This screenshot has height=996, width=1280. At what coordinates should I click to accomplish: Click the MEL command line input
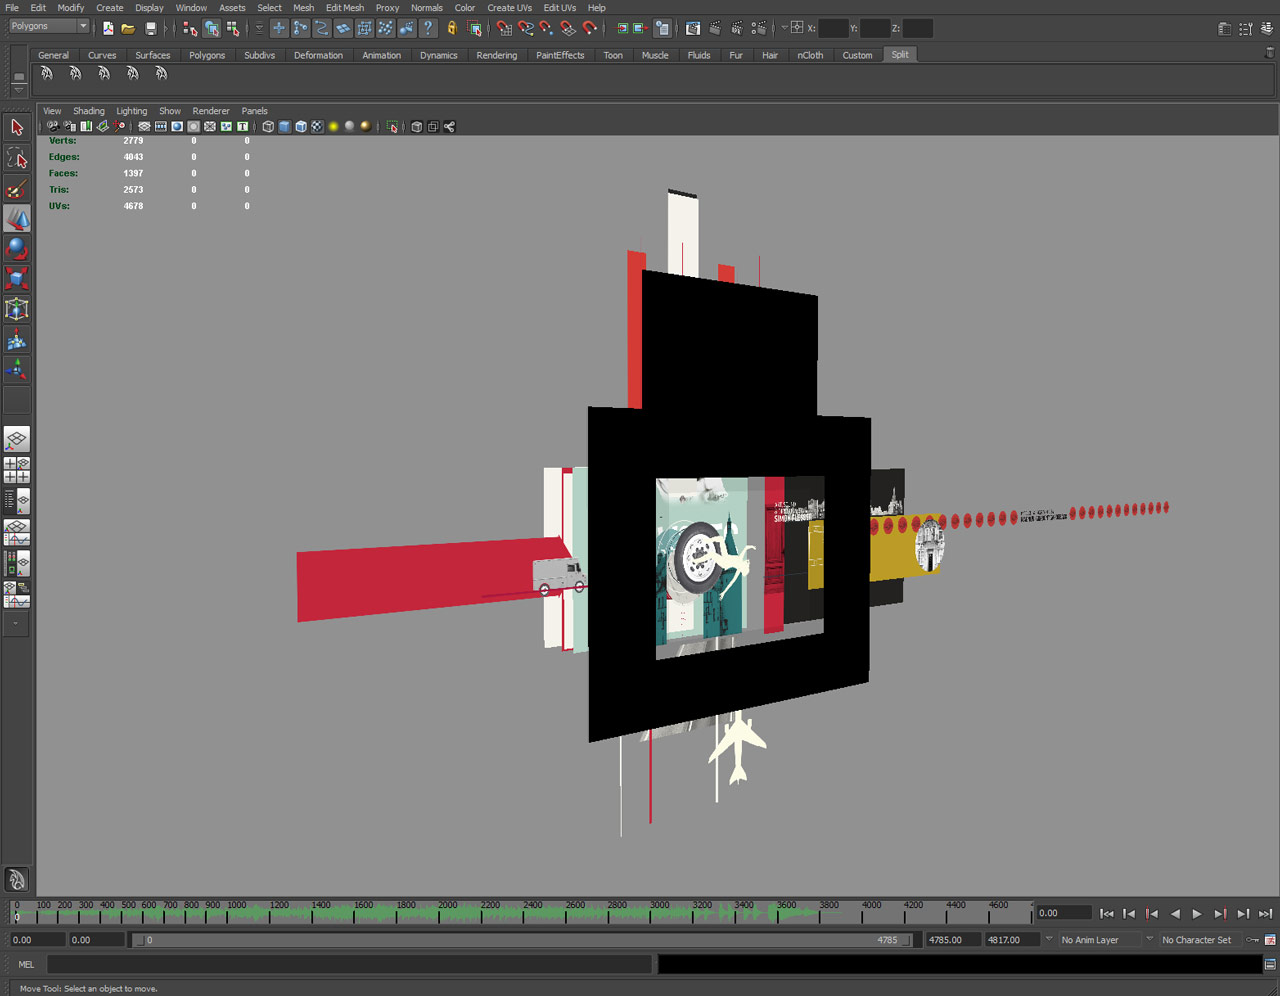click(x=350, y=964)
